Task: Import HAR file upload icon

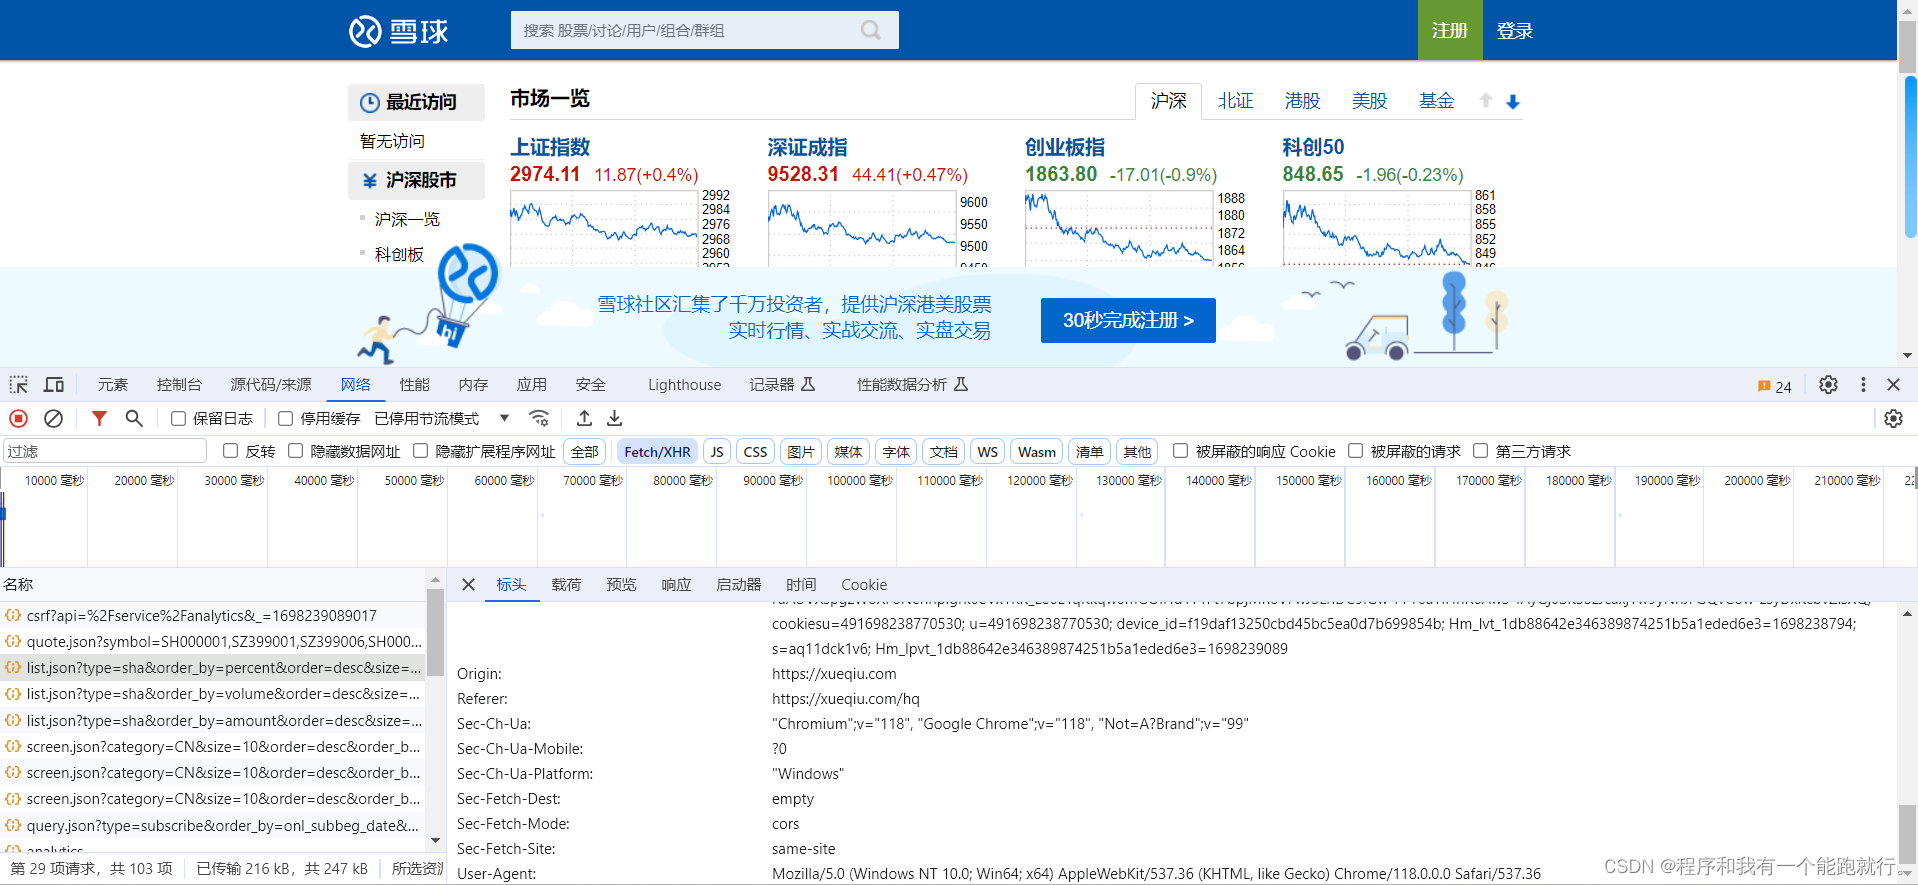Action: pos(585,419)
